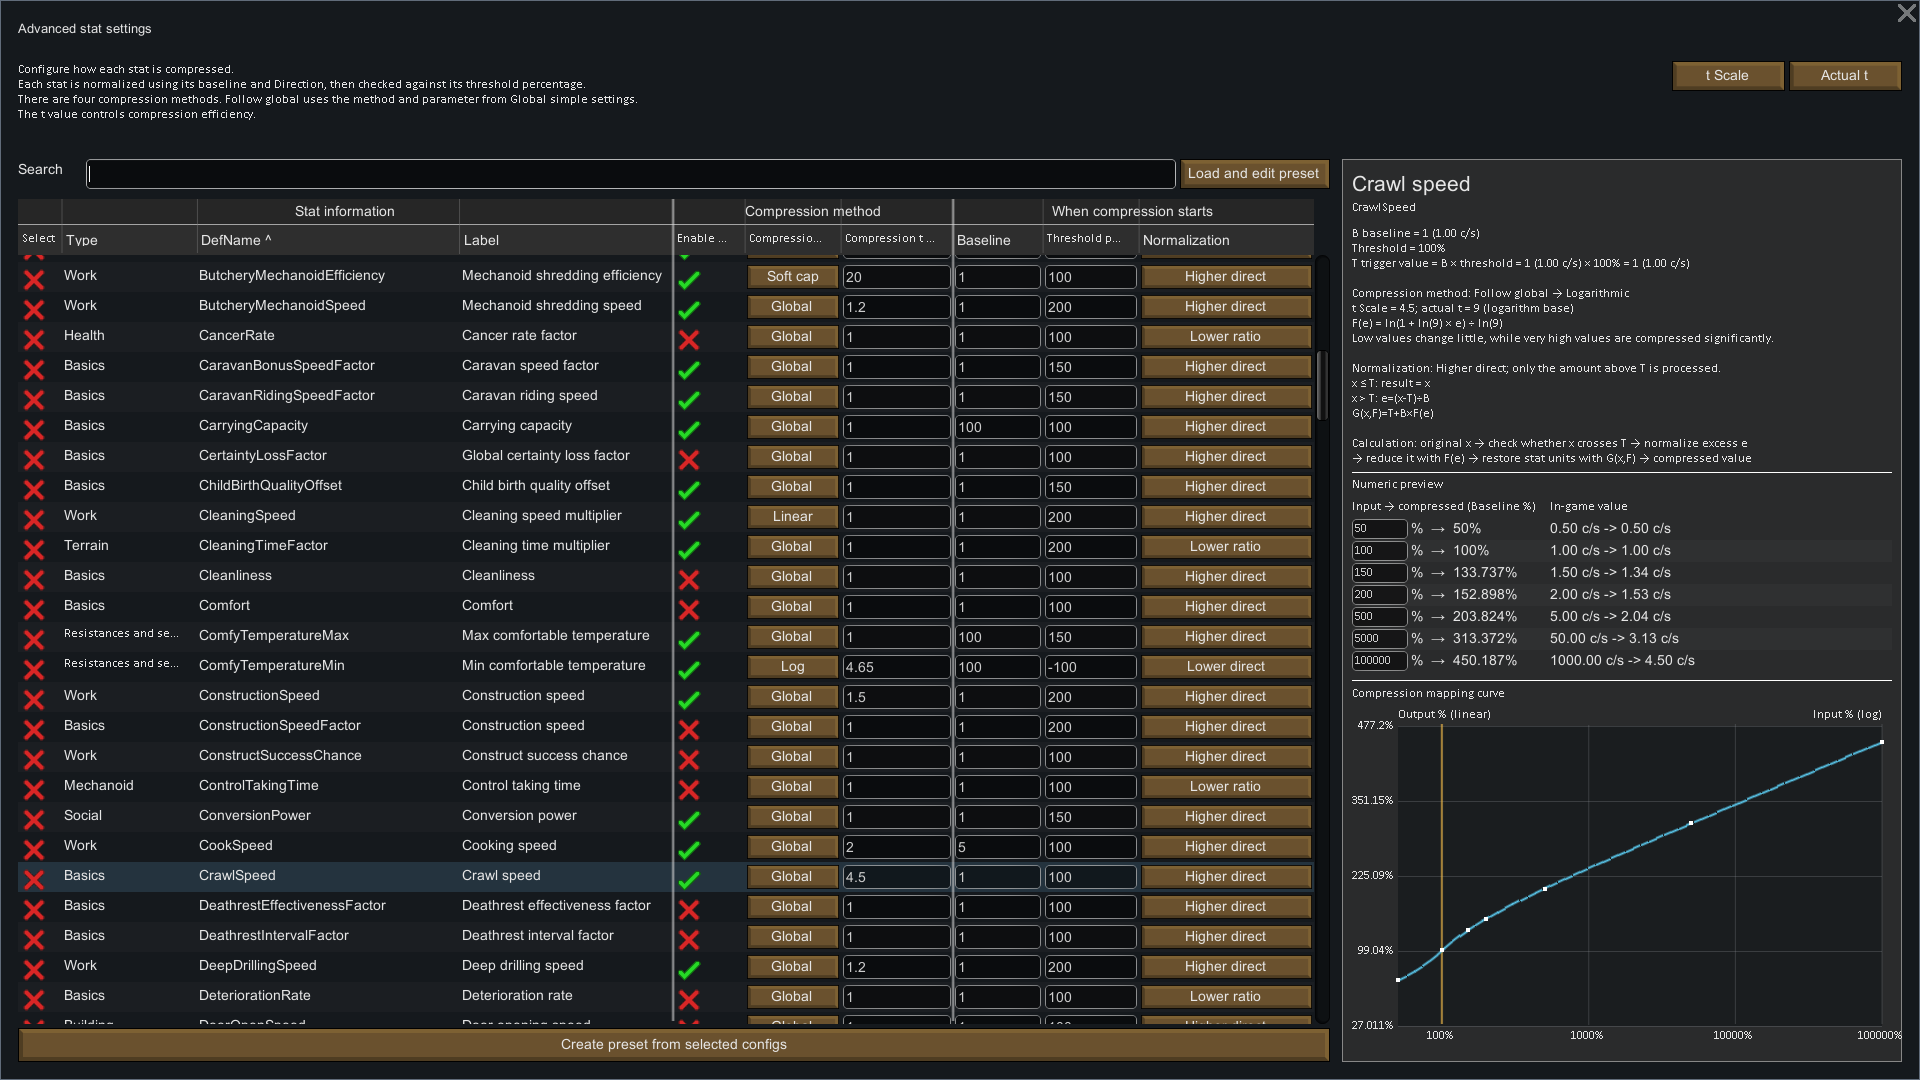Sort table by Baseline column

pyautogui.click(x=998, y=240)
